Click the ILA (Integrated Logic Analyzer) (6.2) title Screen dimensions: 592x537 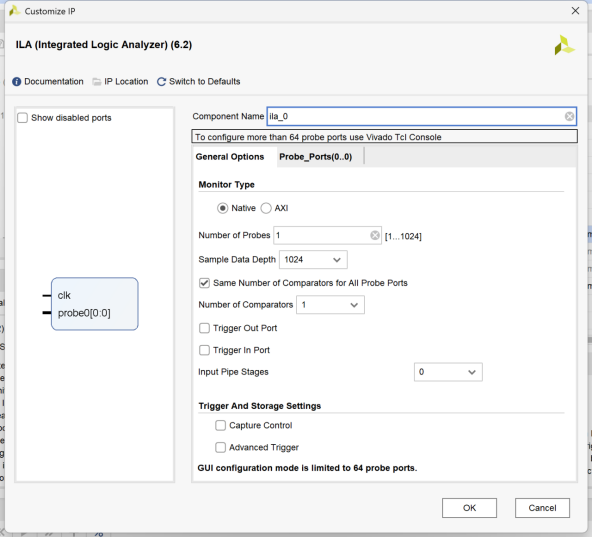pos(104,45)
